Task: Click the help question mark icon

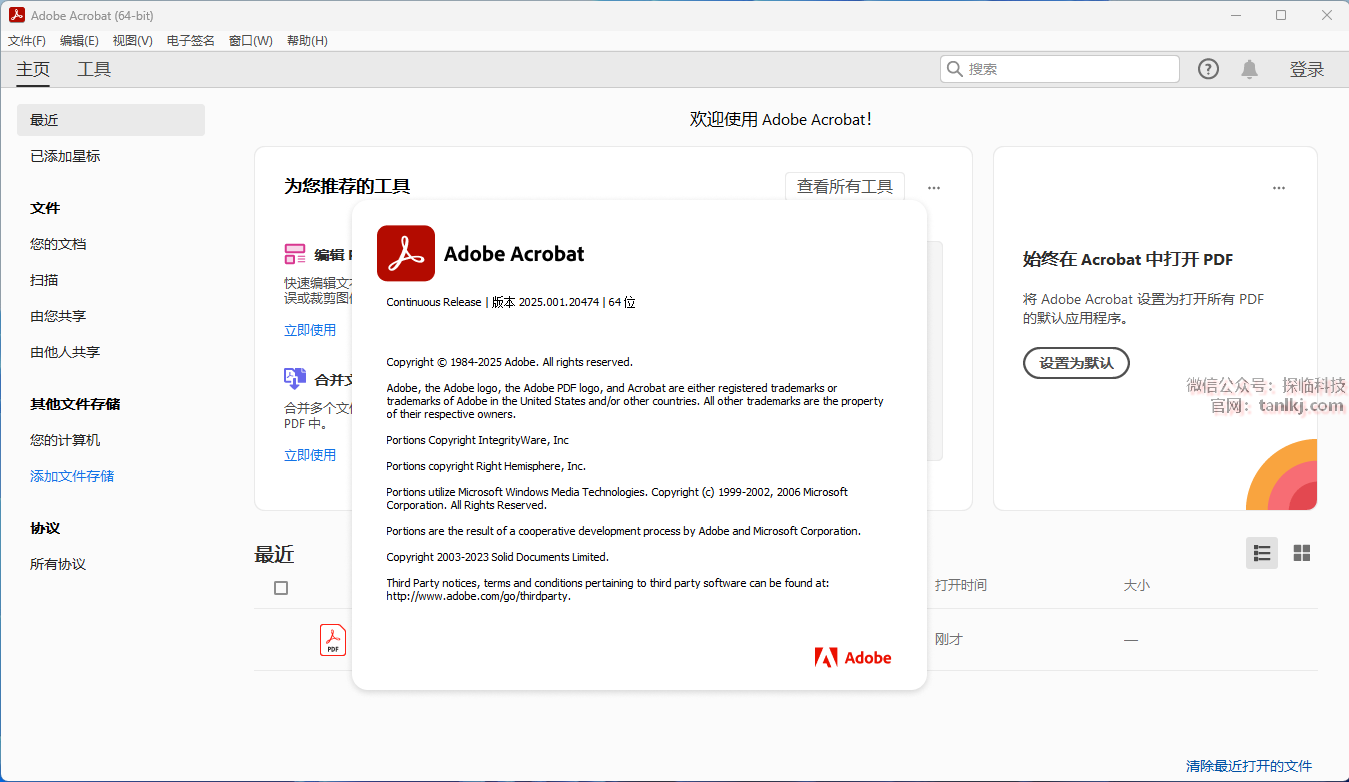Action: pos(1208,69)
